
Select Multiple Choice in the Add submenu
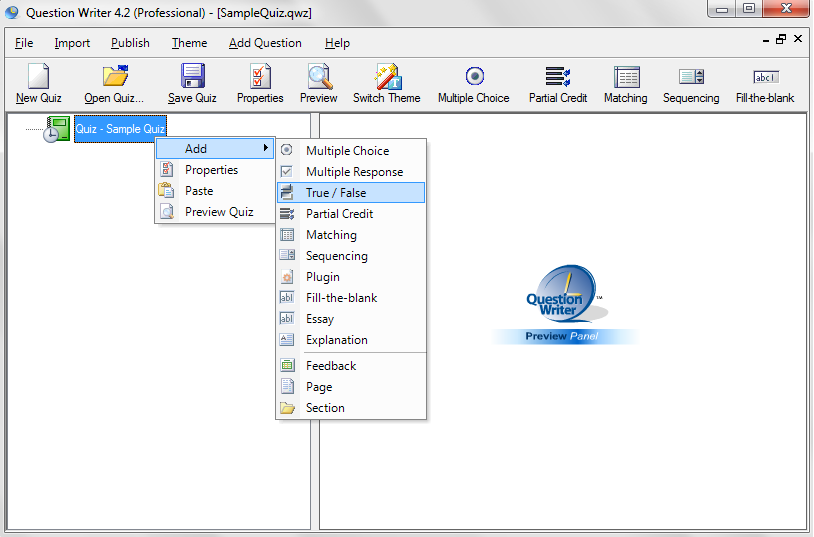pos(351,151)
